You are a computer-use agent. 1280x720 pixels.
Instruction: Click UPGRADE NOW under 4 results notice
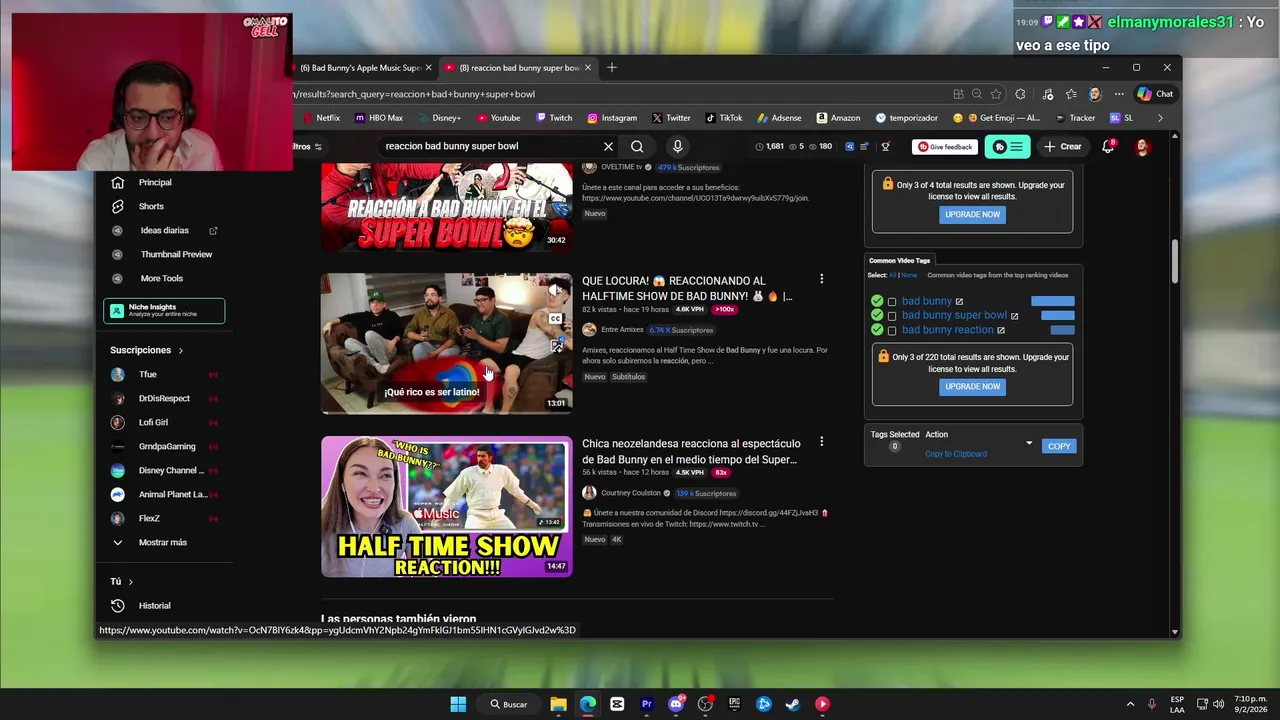coord(972,214)
